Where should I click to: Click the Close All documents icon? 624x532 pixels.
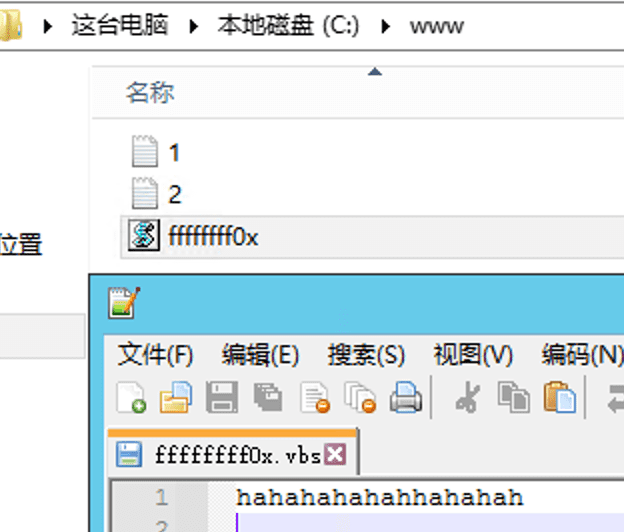360,397
